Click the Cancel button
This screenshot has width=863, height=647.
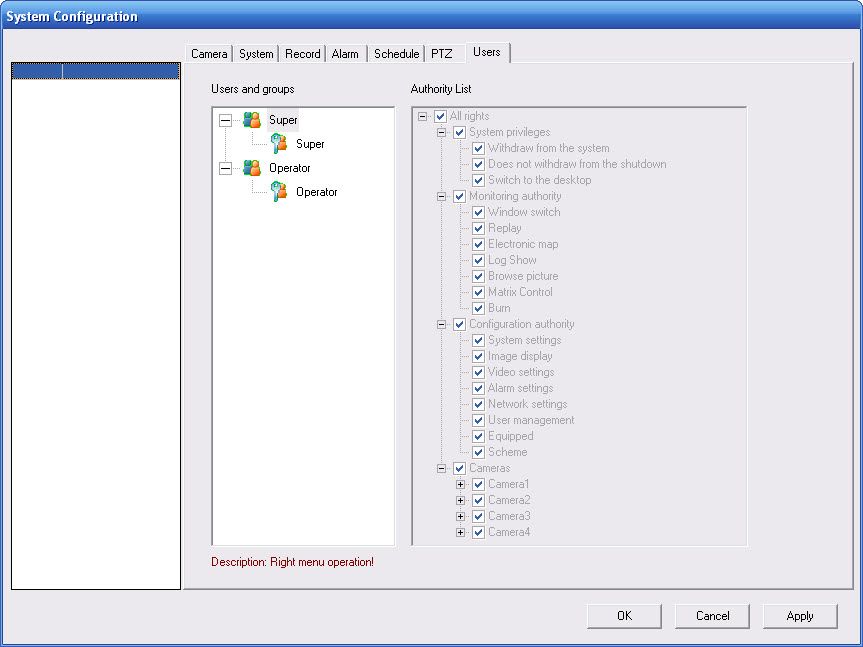pyautogui.click(x=712, y=616)
